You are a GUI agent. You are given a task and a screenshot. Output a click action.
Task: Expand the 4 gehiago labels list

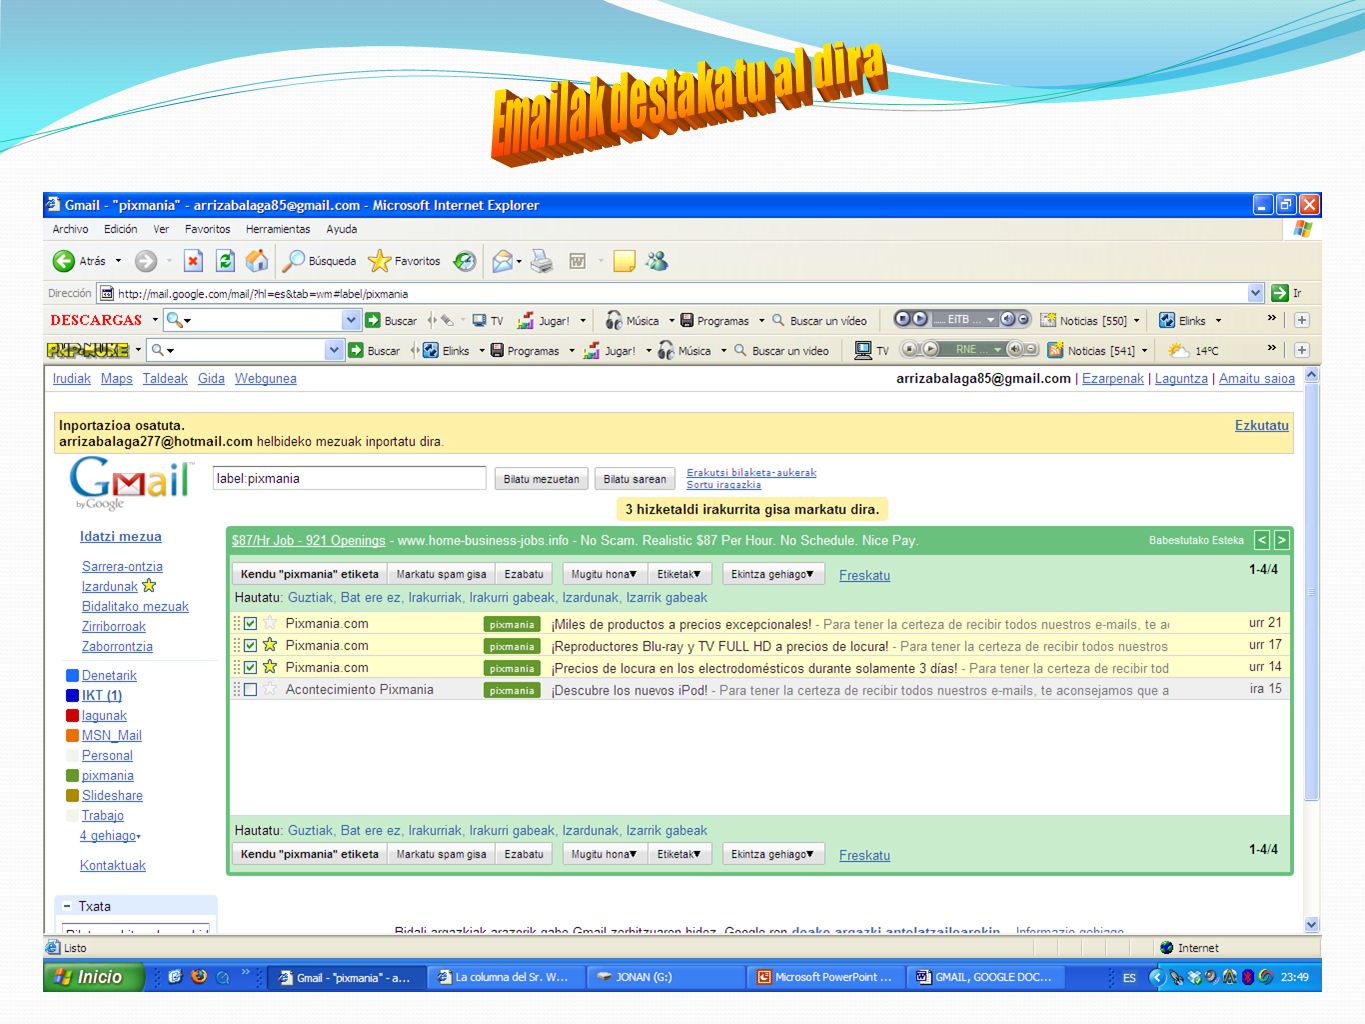110,836
